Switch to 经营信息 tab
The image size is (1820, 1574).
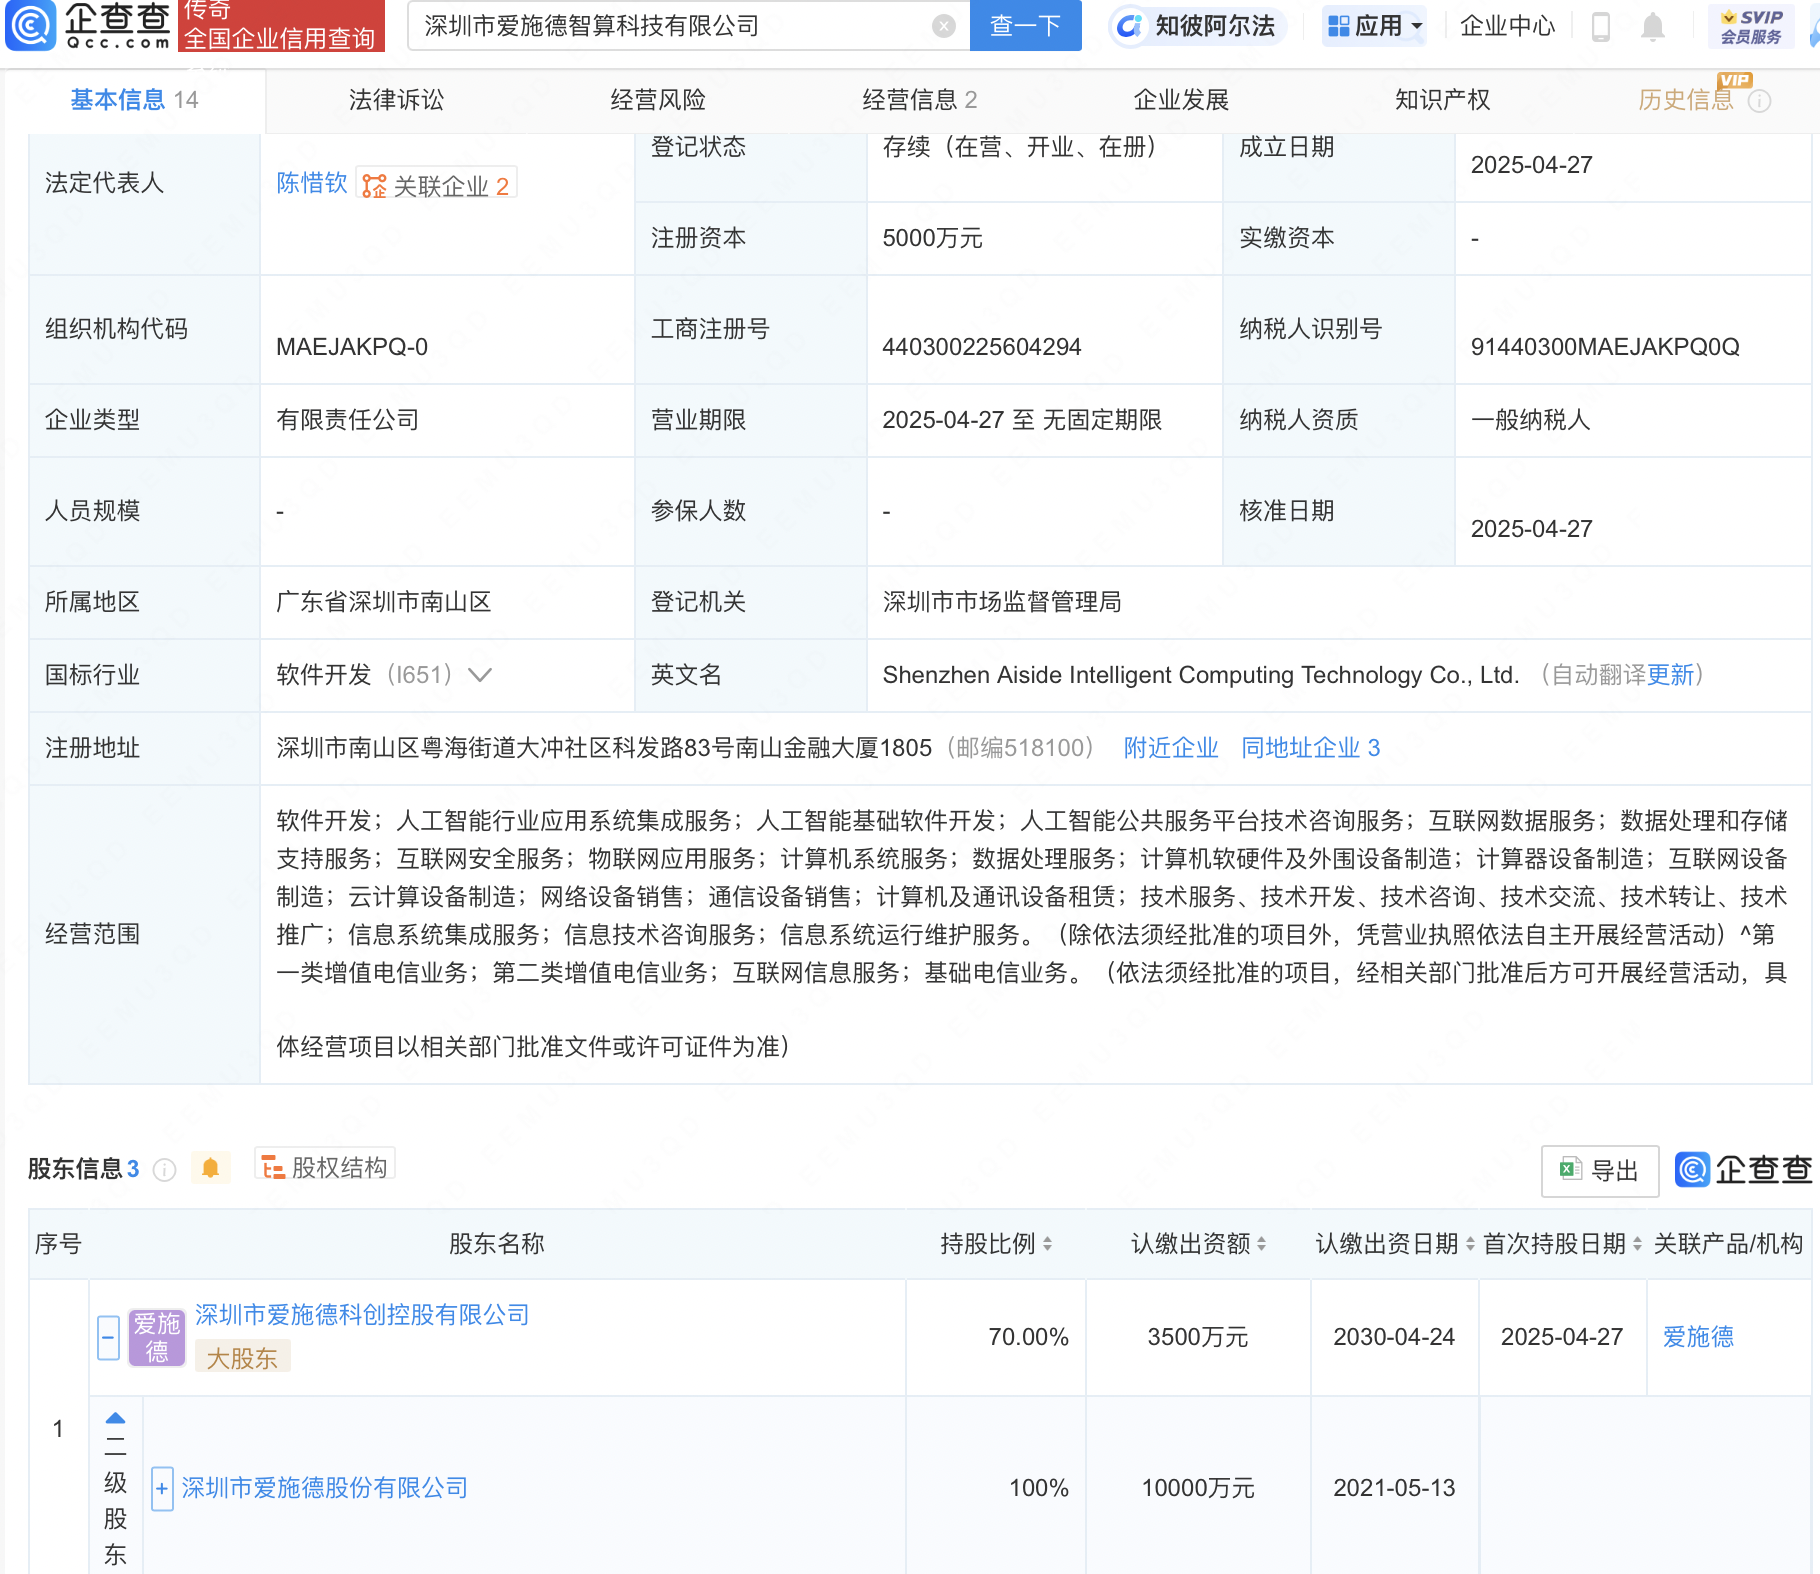point(919,99)
